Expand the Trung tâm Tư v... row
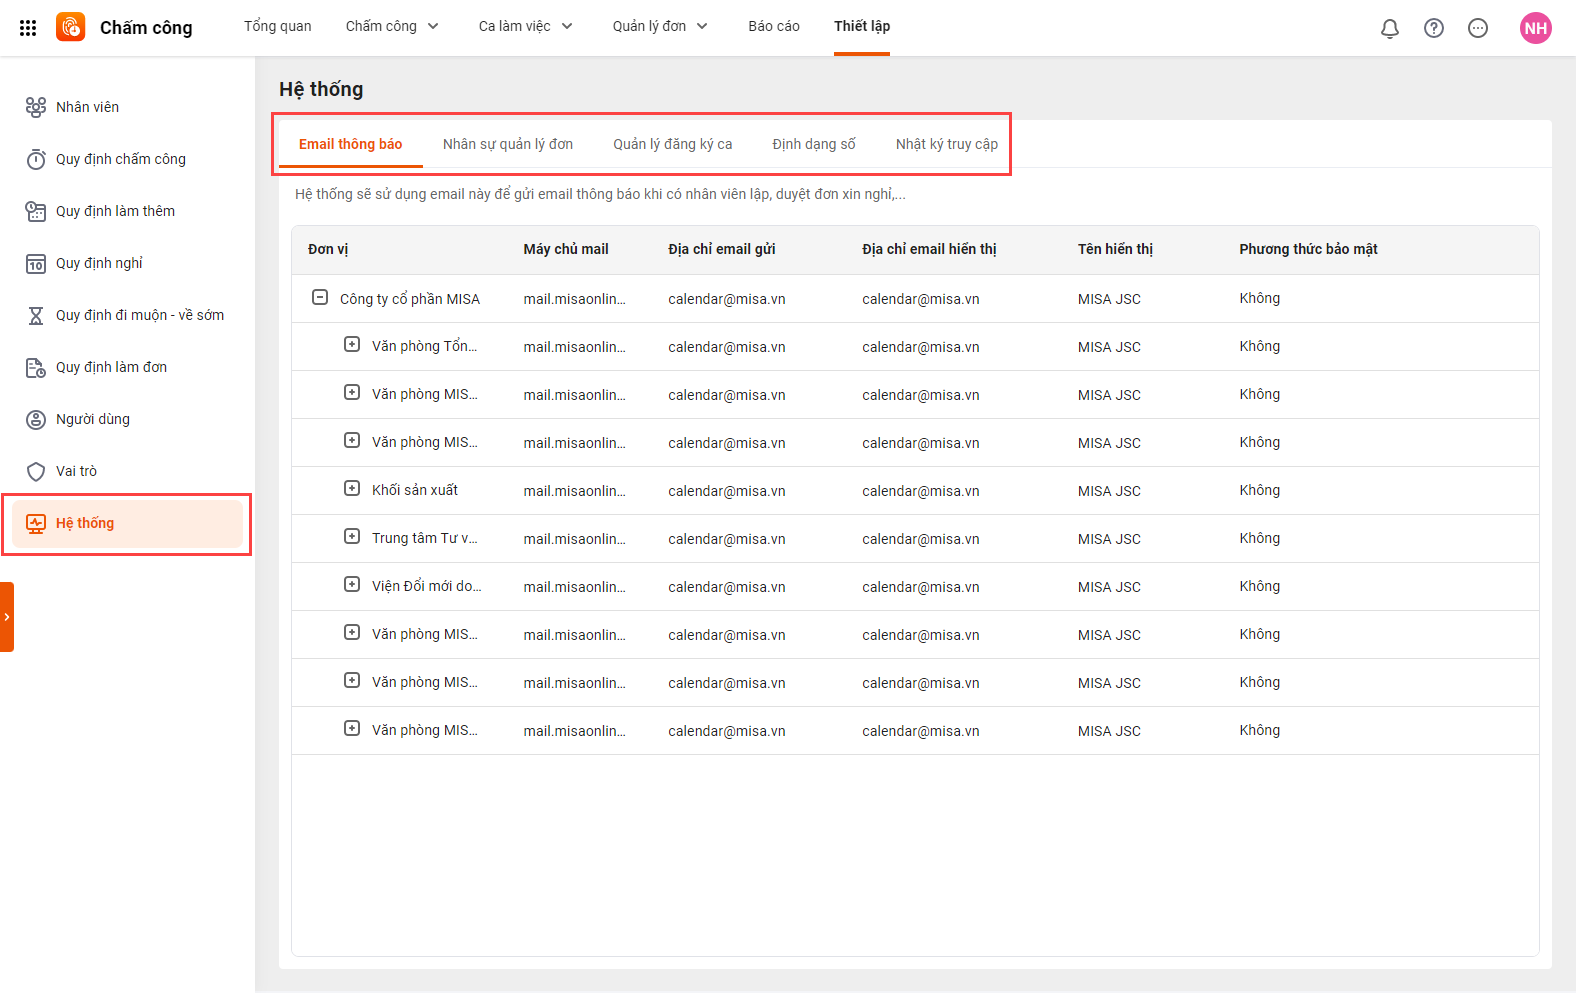 [352, 536]
